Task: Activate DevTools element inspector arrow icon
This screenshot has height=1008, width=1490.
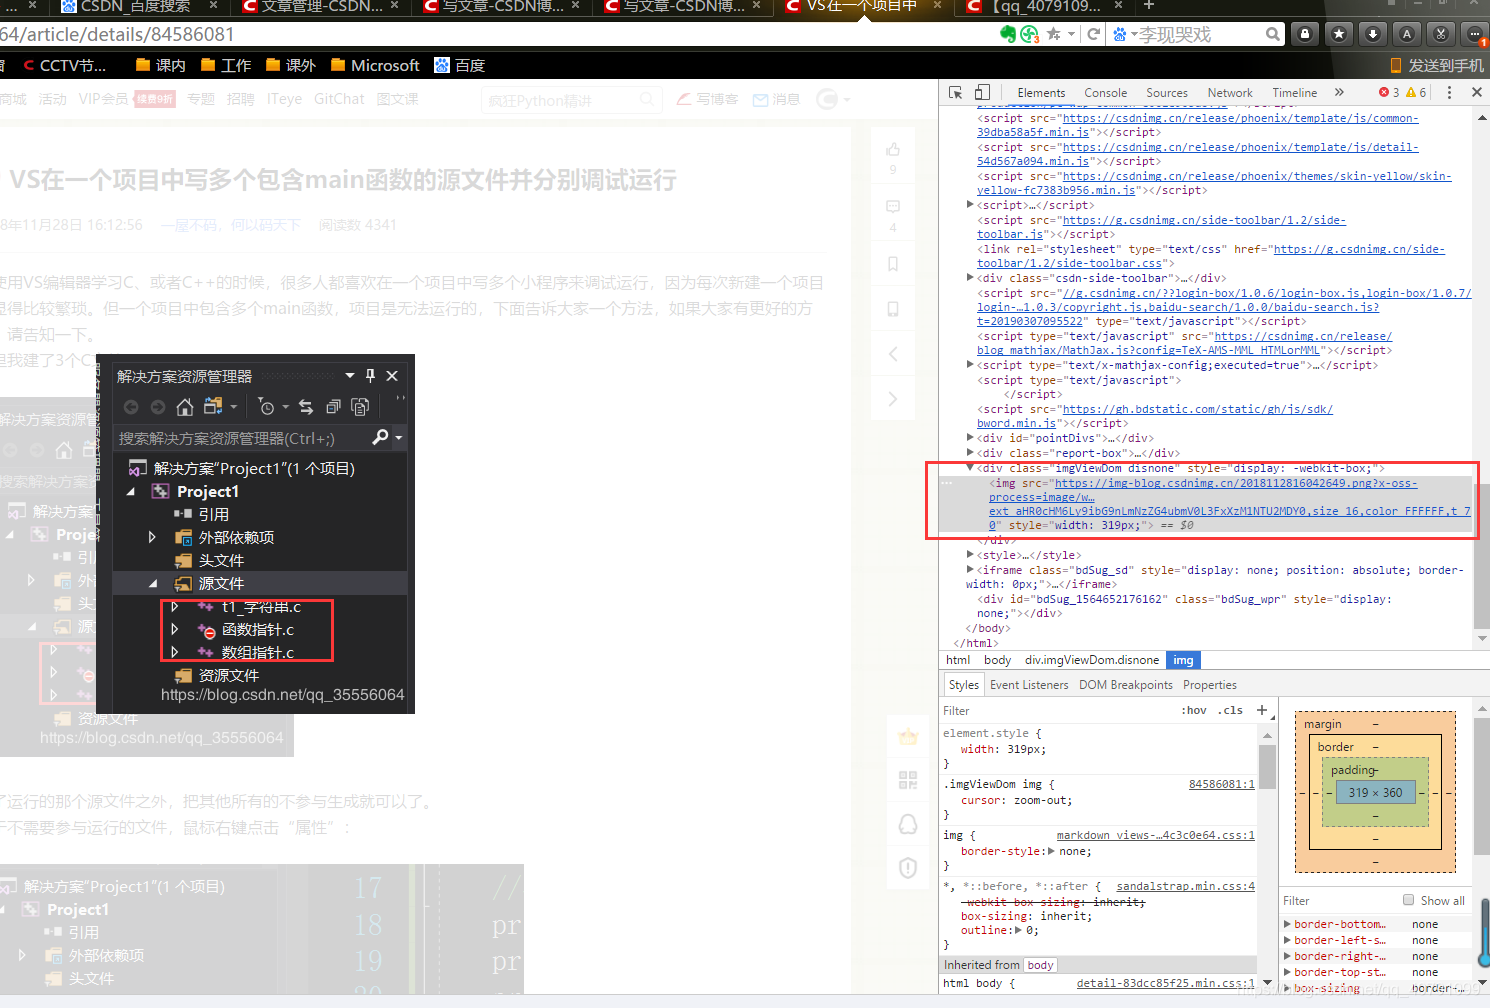Action: click(x=956, y=92)
